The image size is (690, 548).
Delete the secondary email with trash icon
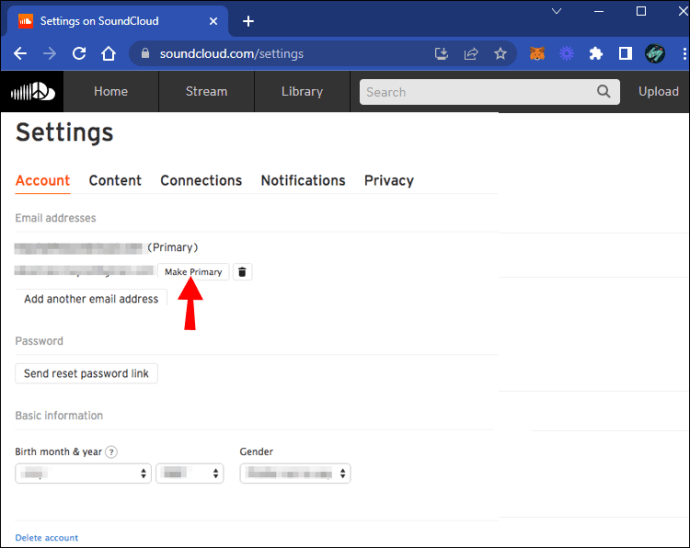243,272
